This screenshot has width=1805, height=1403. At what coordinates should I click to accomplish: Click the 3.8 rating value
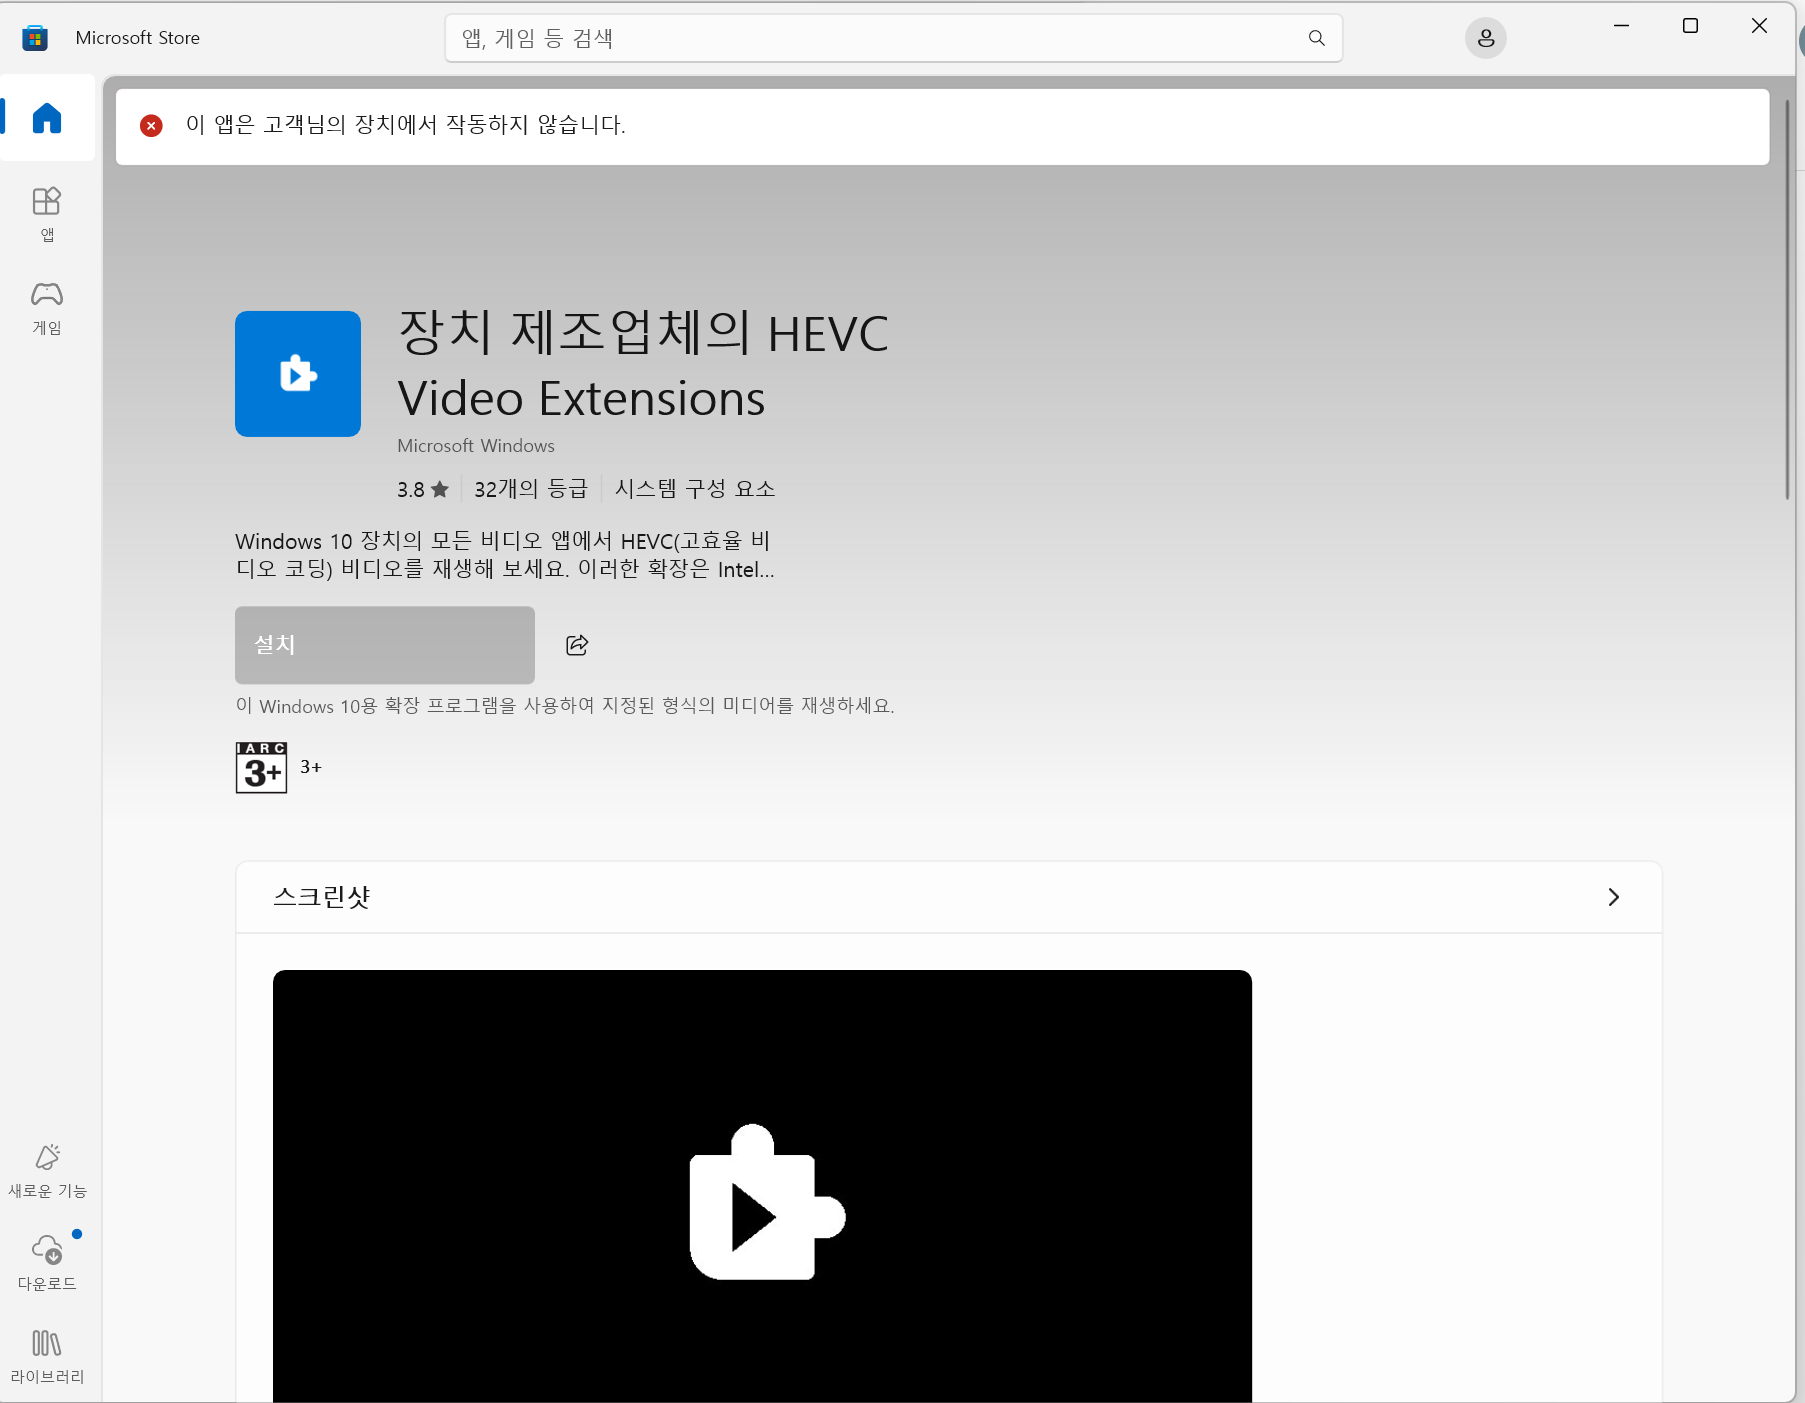411,490
